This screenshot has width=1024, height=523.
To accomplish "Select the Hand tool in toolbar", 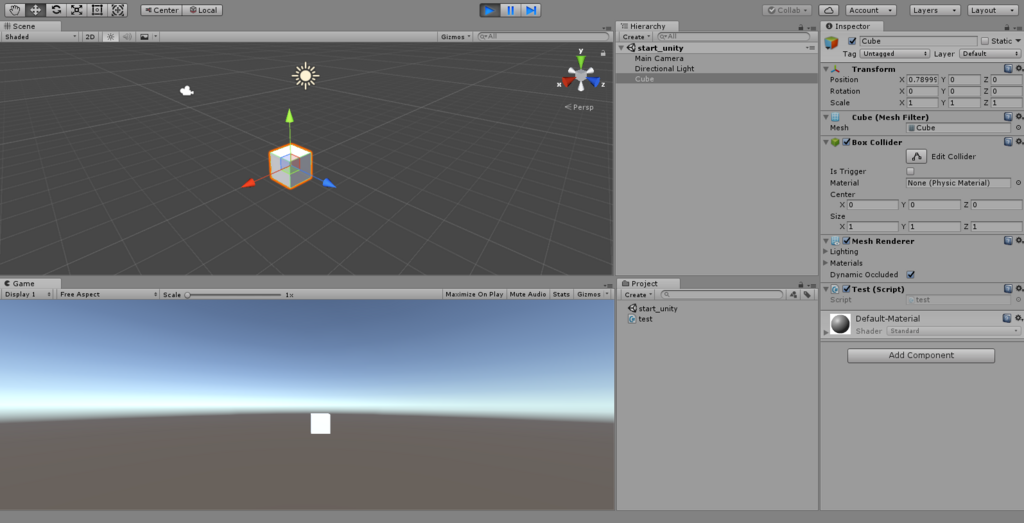I will tap(15, 10).
